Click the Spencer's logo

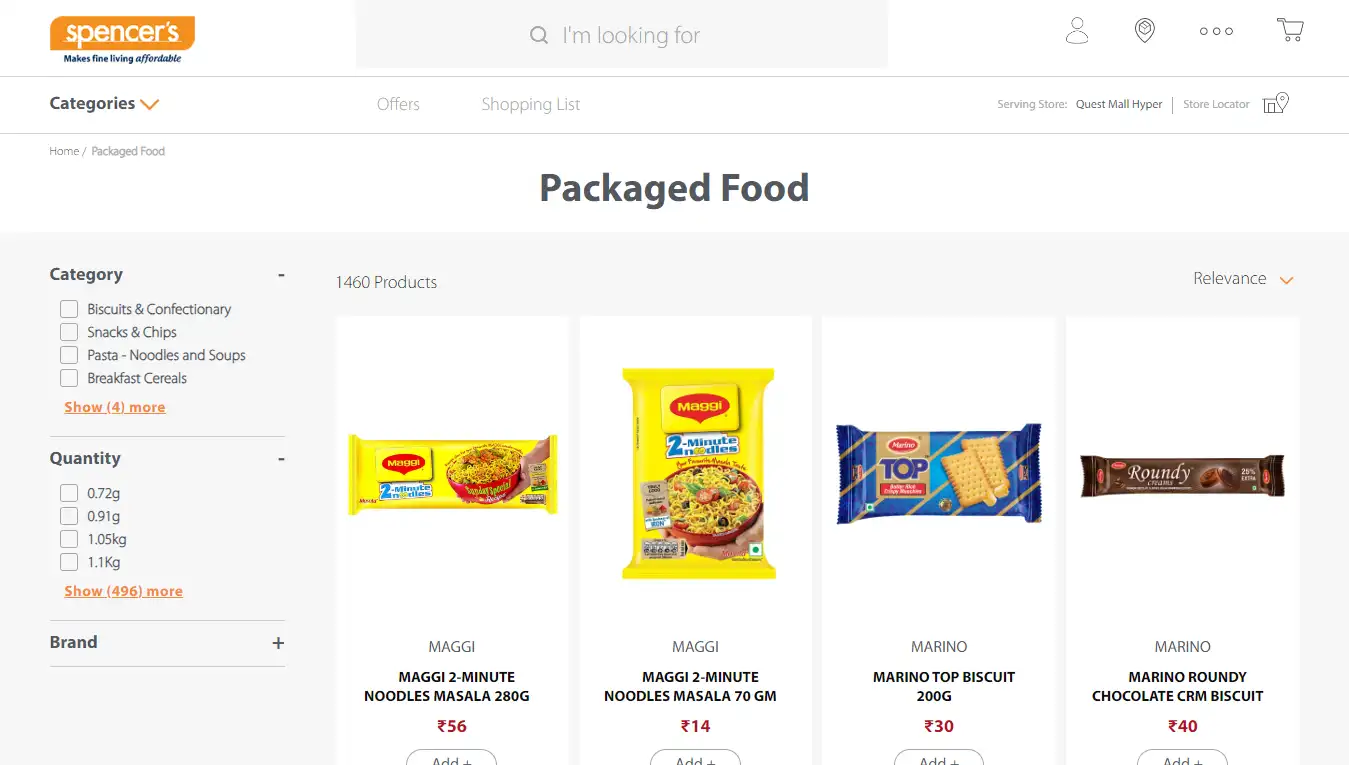122,39
